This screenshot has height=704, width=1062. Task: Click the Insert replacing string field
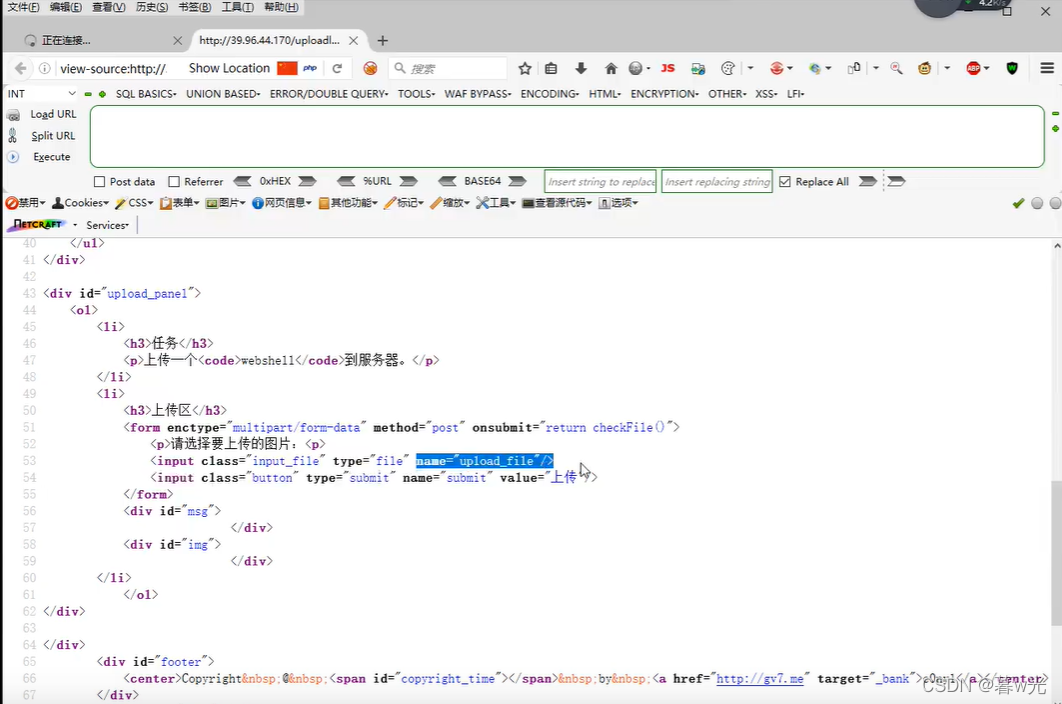pyautogui.click(x=717, y=182)
